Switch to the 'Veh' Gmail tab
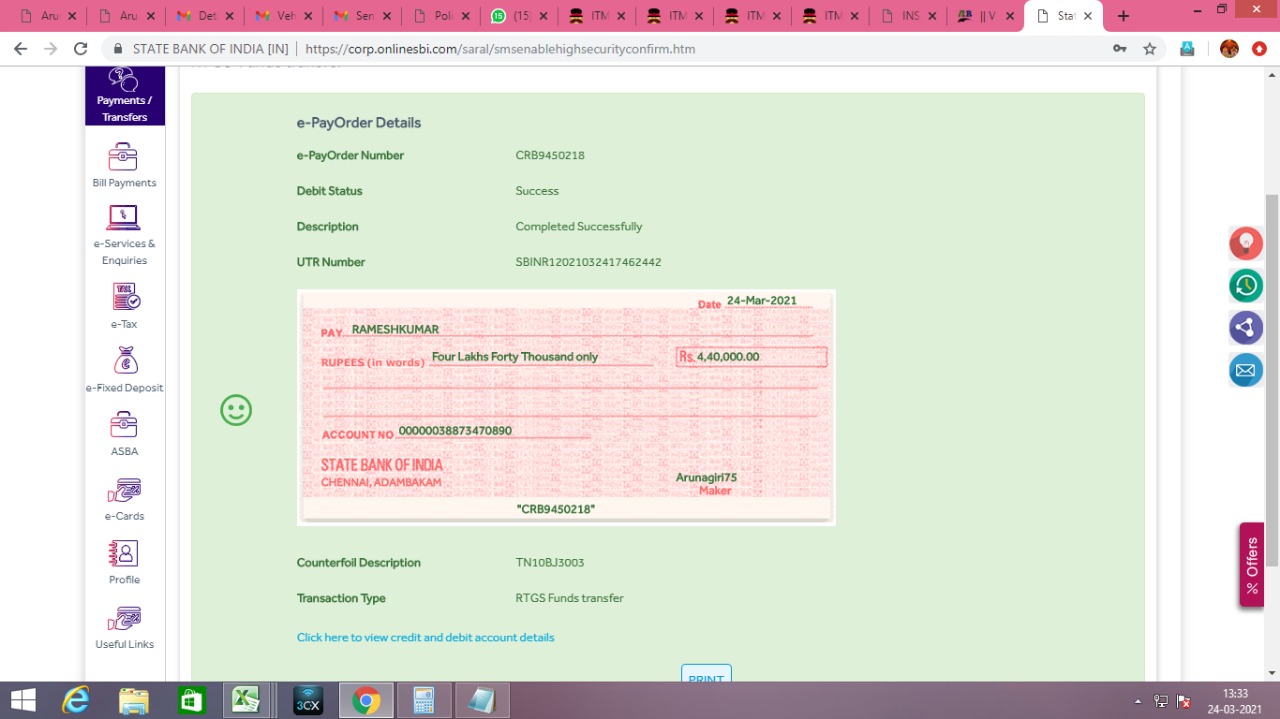Image resolution: width=1280 pixels, height=719 pixels. (x=285, y=16)
